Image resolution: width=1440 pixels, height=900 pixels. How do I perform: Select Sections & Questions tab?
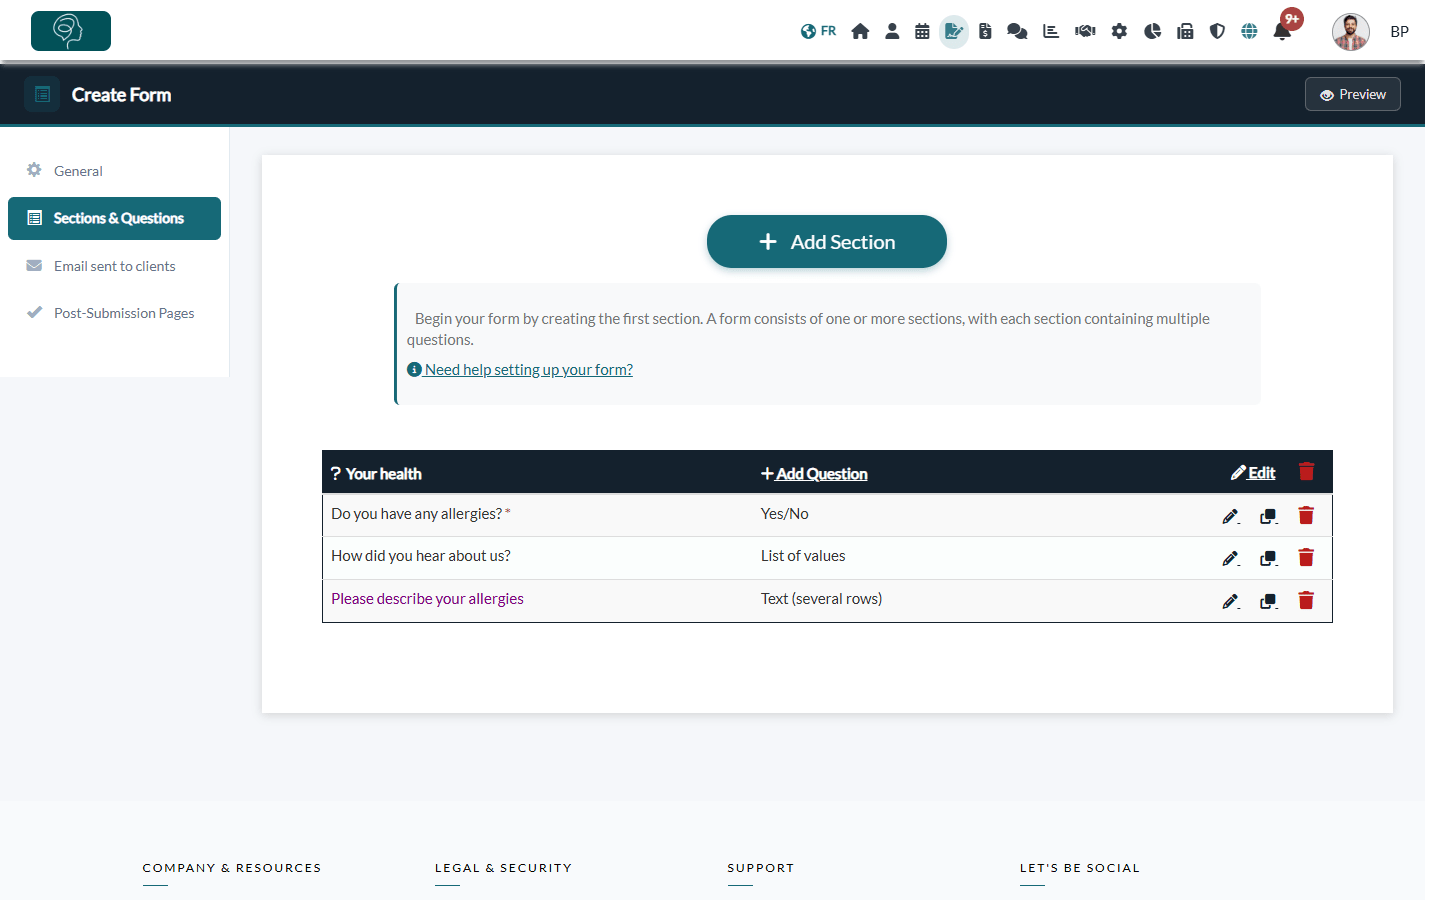tap(114, 218)
